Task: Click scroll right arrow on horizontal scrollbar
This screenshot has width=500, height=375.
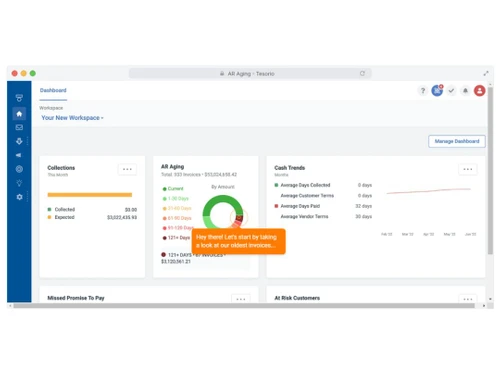Action: tap(484, 306)
